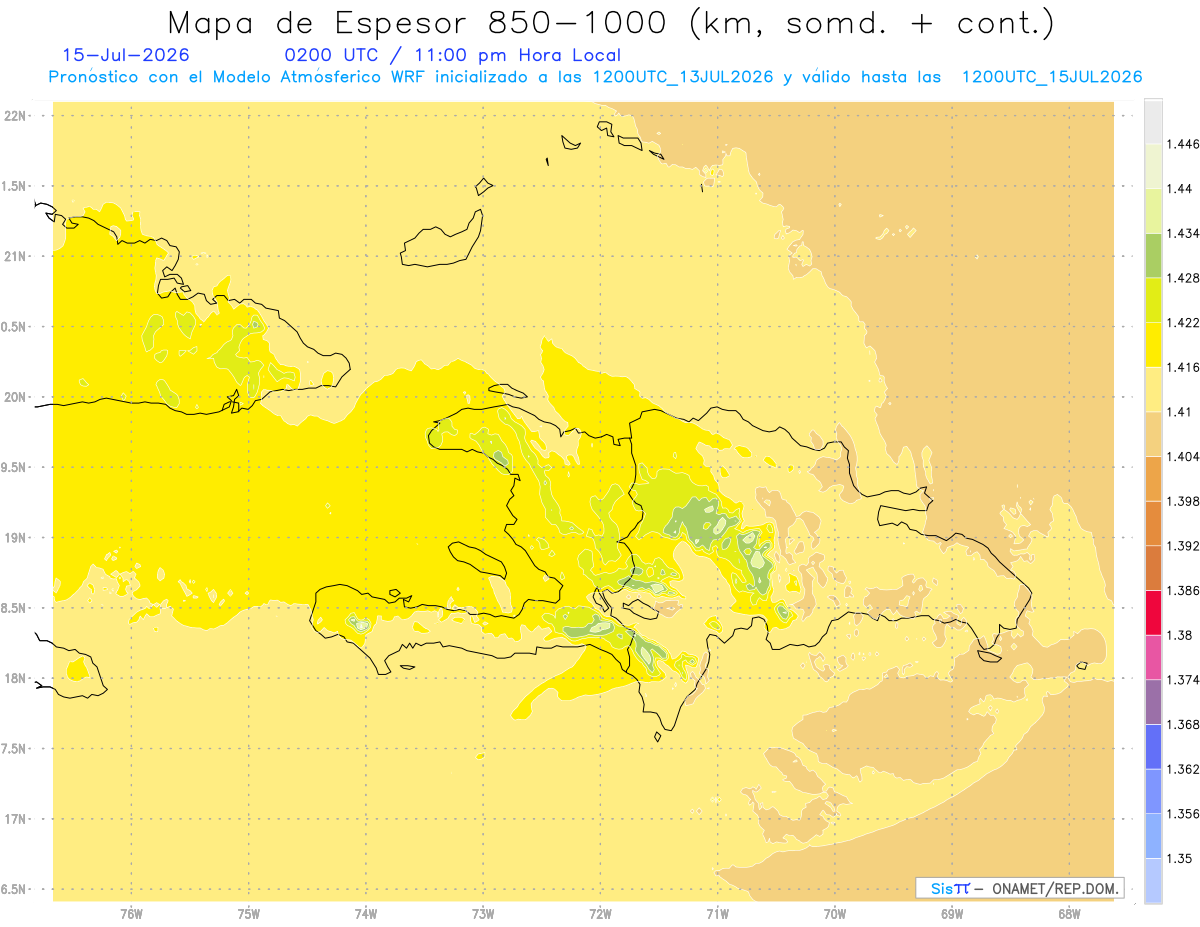This screenshot has width=1200, height=927.
Task: Click the 72W longitude axis label
Action: [x=600, y=913]
